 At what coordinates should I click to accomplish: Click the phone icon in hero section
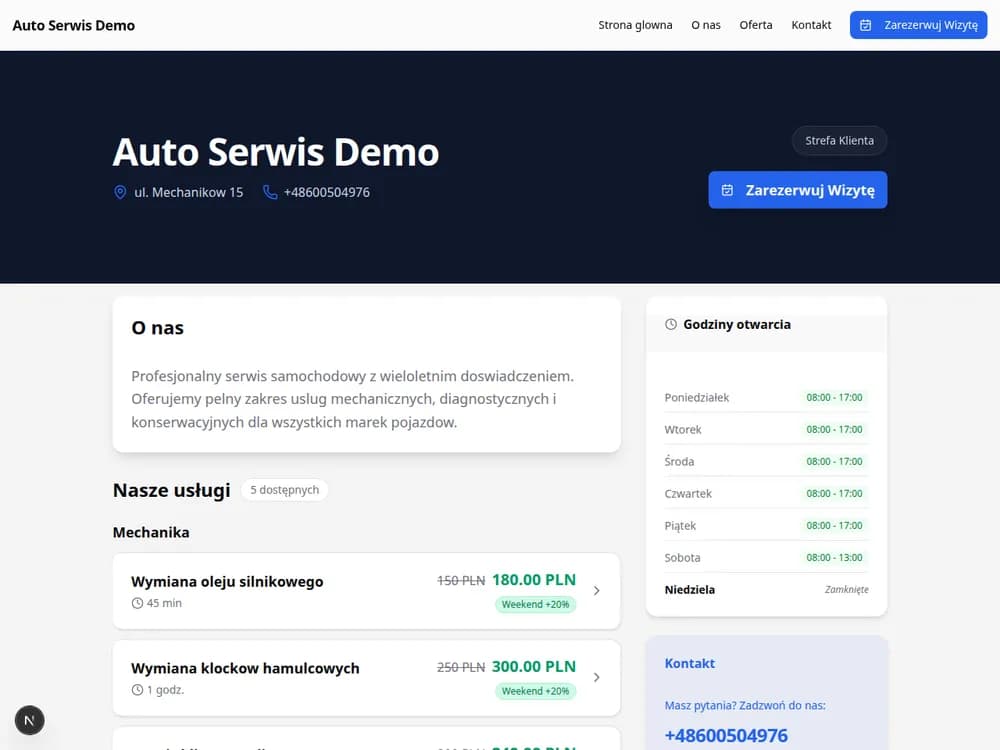(270, 192)
